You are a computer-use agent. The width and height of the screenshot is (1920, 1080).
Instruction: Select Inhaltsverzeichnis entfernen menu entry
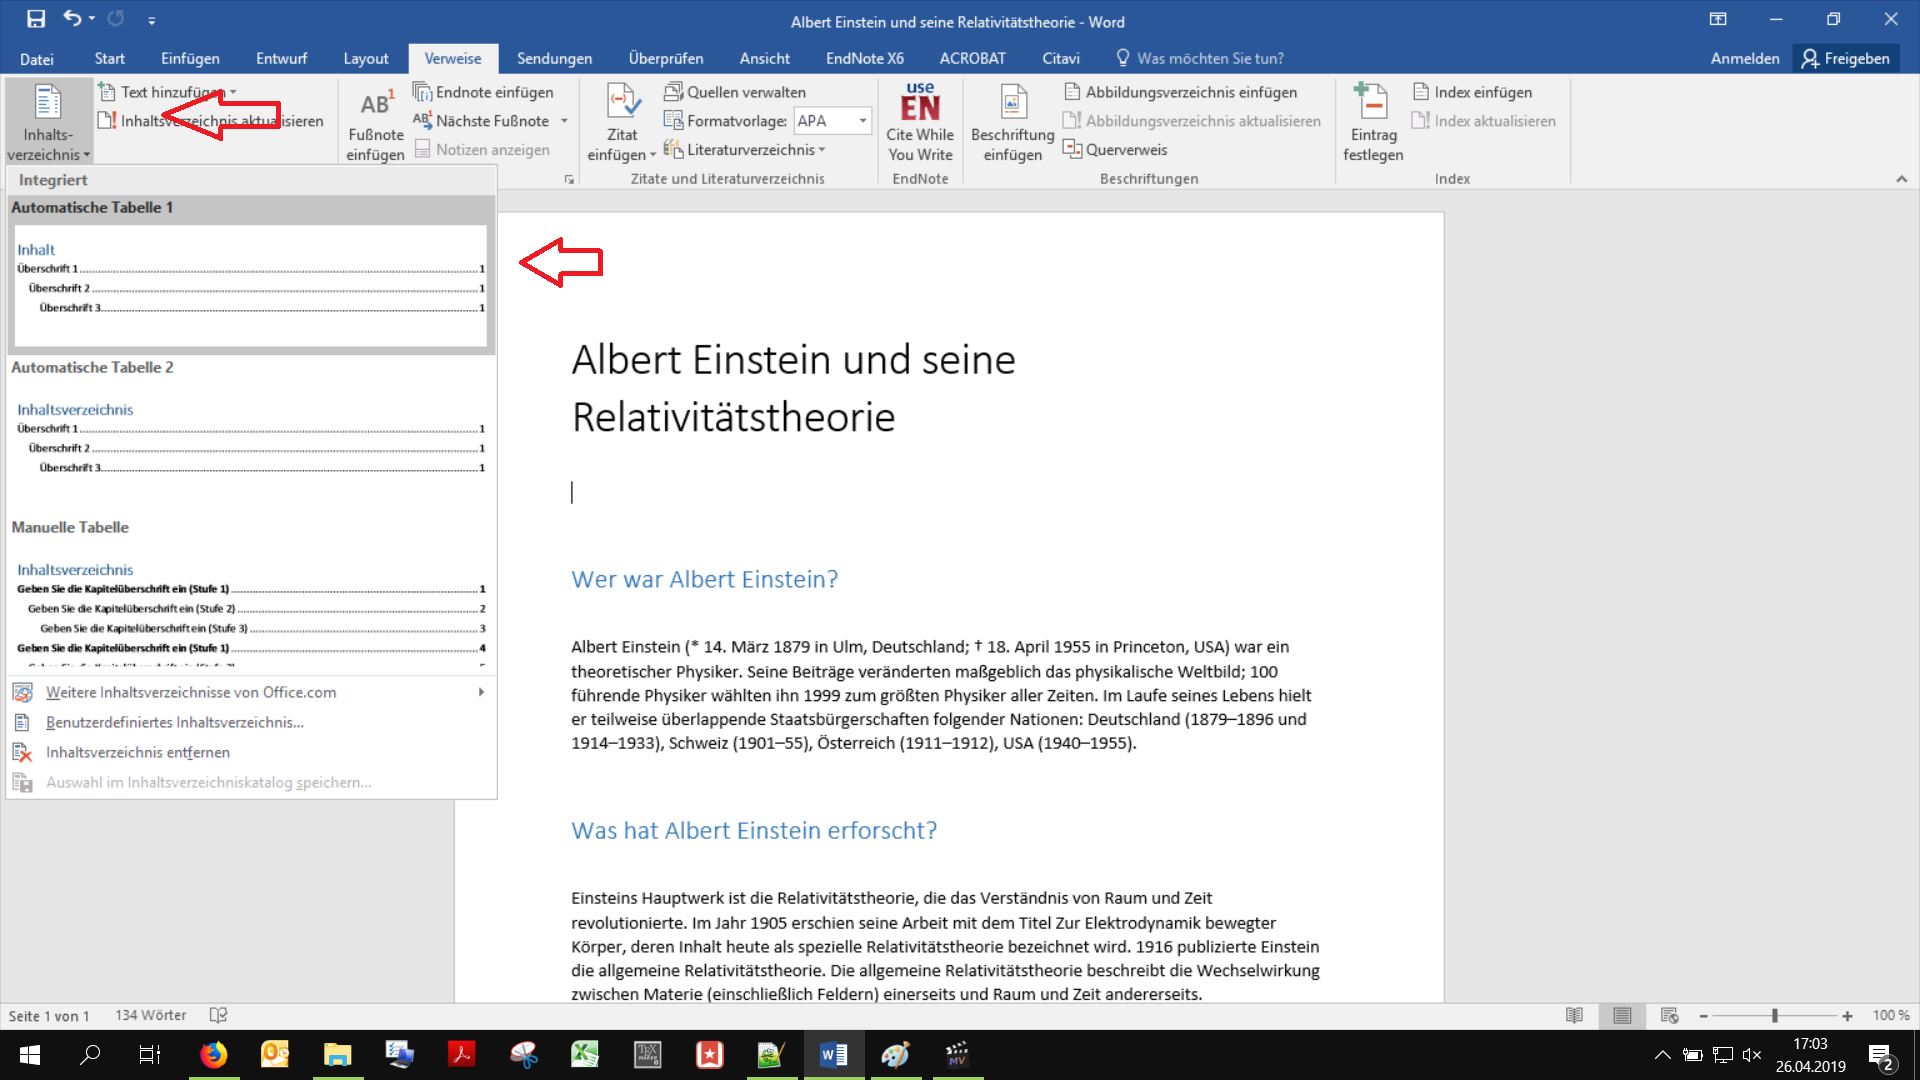pos(138,752)
